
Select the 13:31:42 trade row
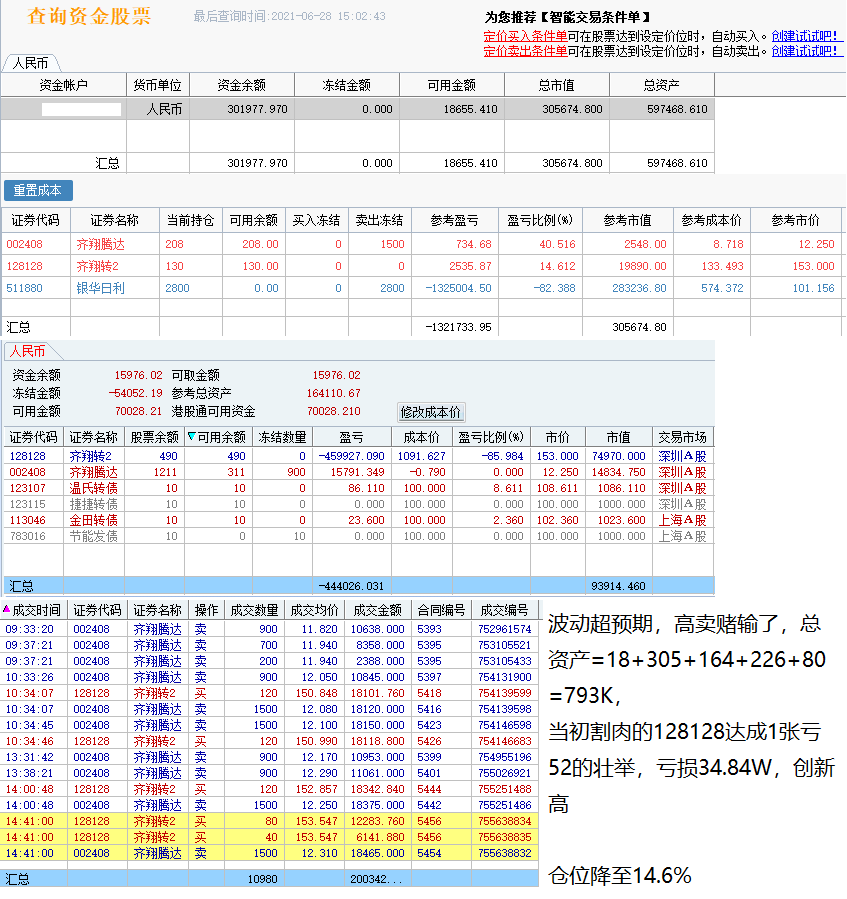coord(270,758)
